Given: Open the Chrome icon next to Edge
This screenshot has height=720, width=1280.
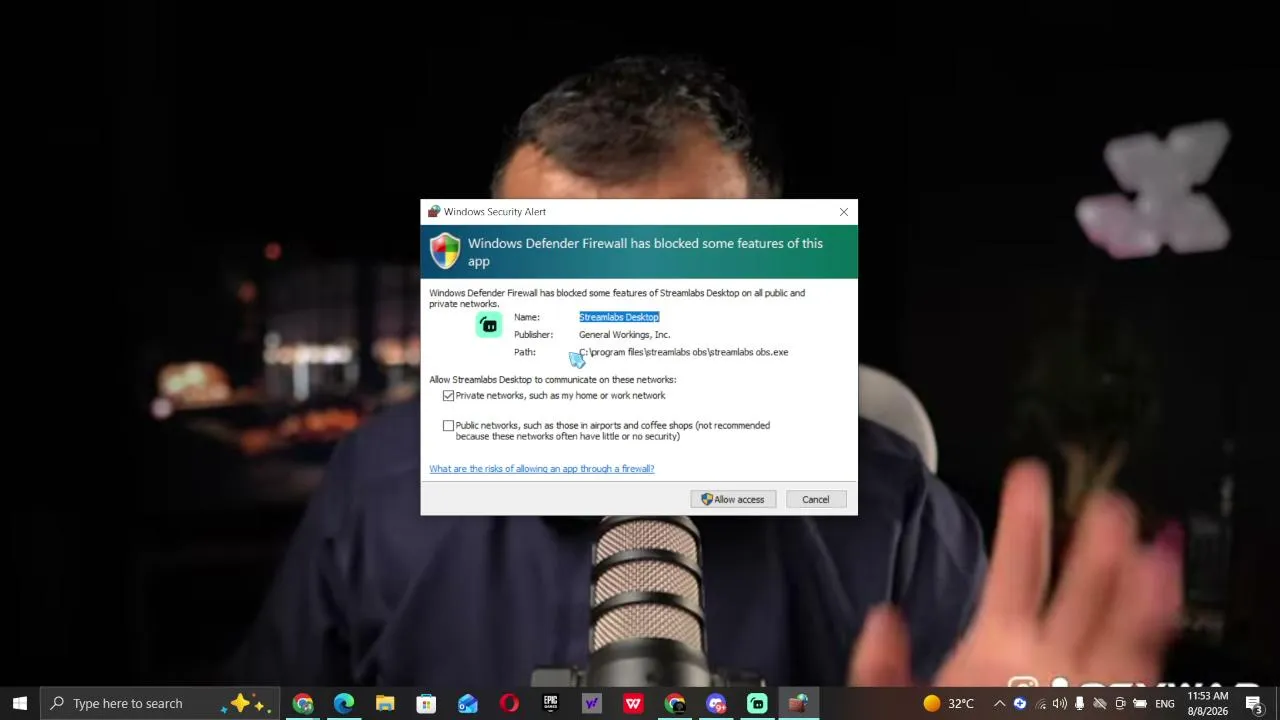Looking at the screenshot, I should point(303,703).
